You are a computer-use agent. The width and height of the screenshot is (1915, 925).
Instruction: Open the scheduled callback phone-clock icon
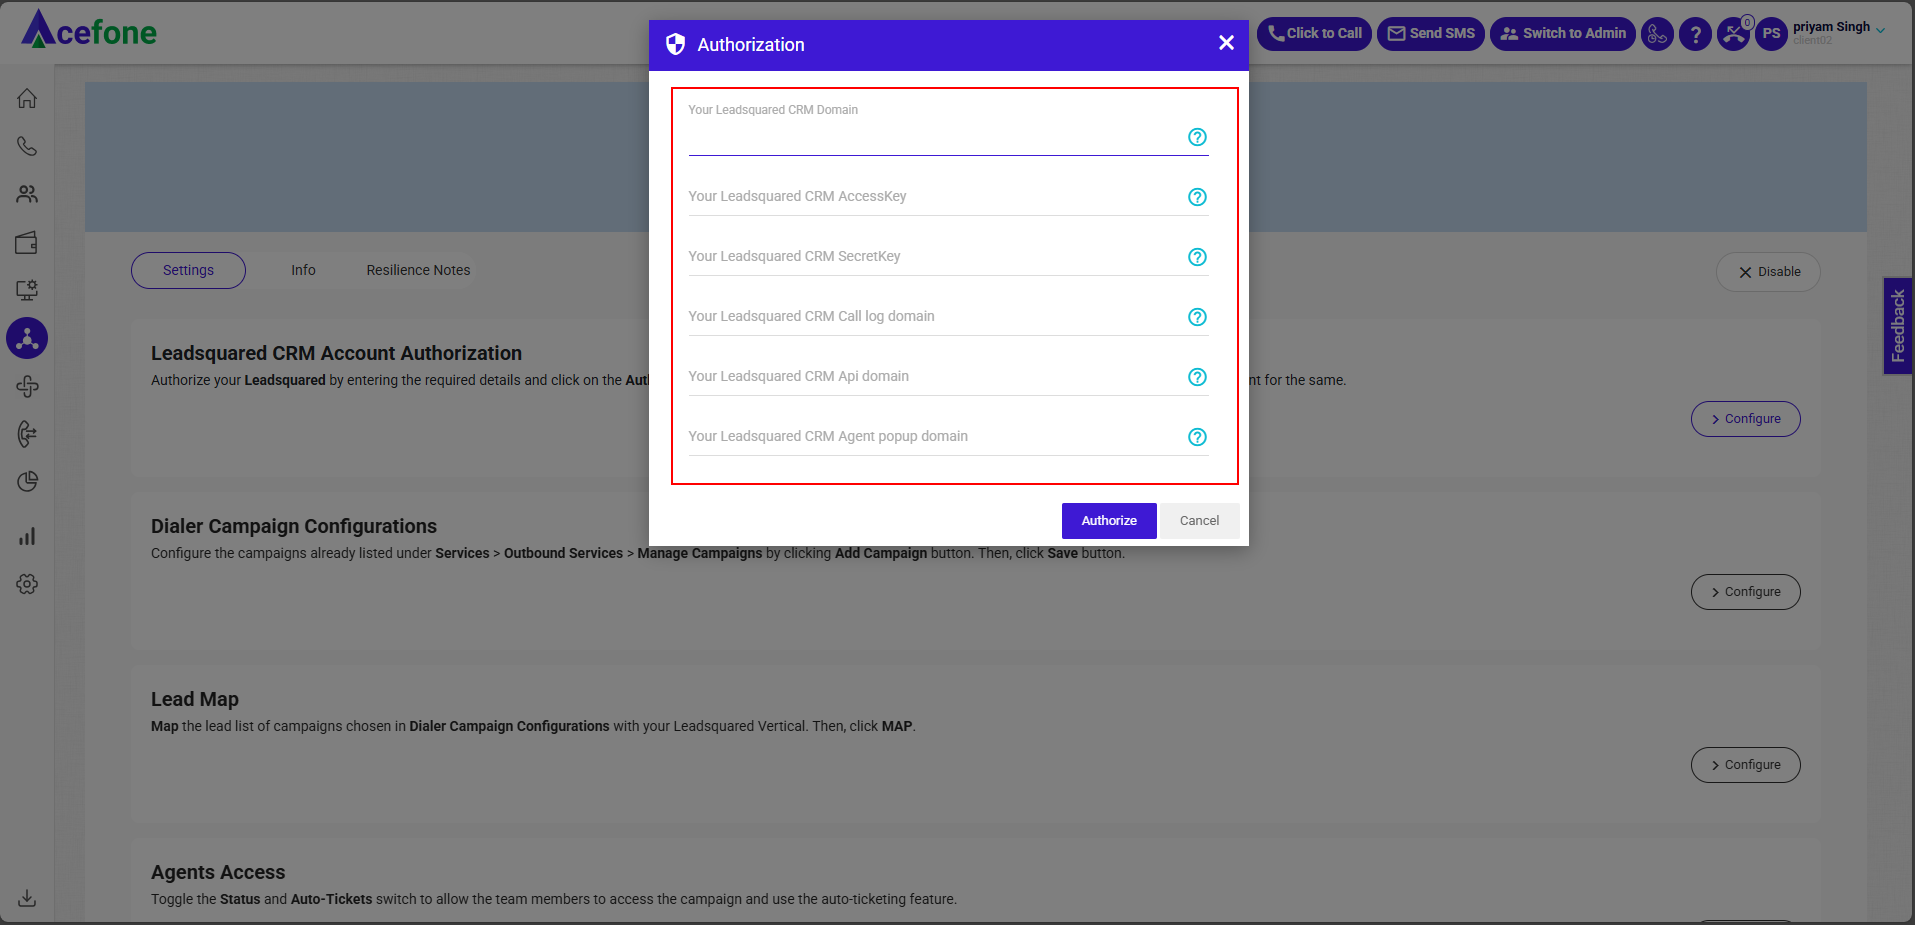pyautogui.click(x=1657, y=34)
